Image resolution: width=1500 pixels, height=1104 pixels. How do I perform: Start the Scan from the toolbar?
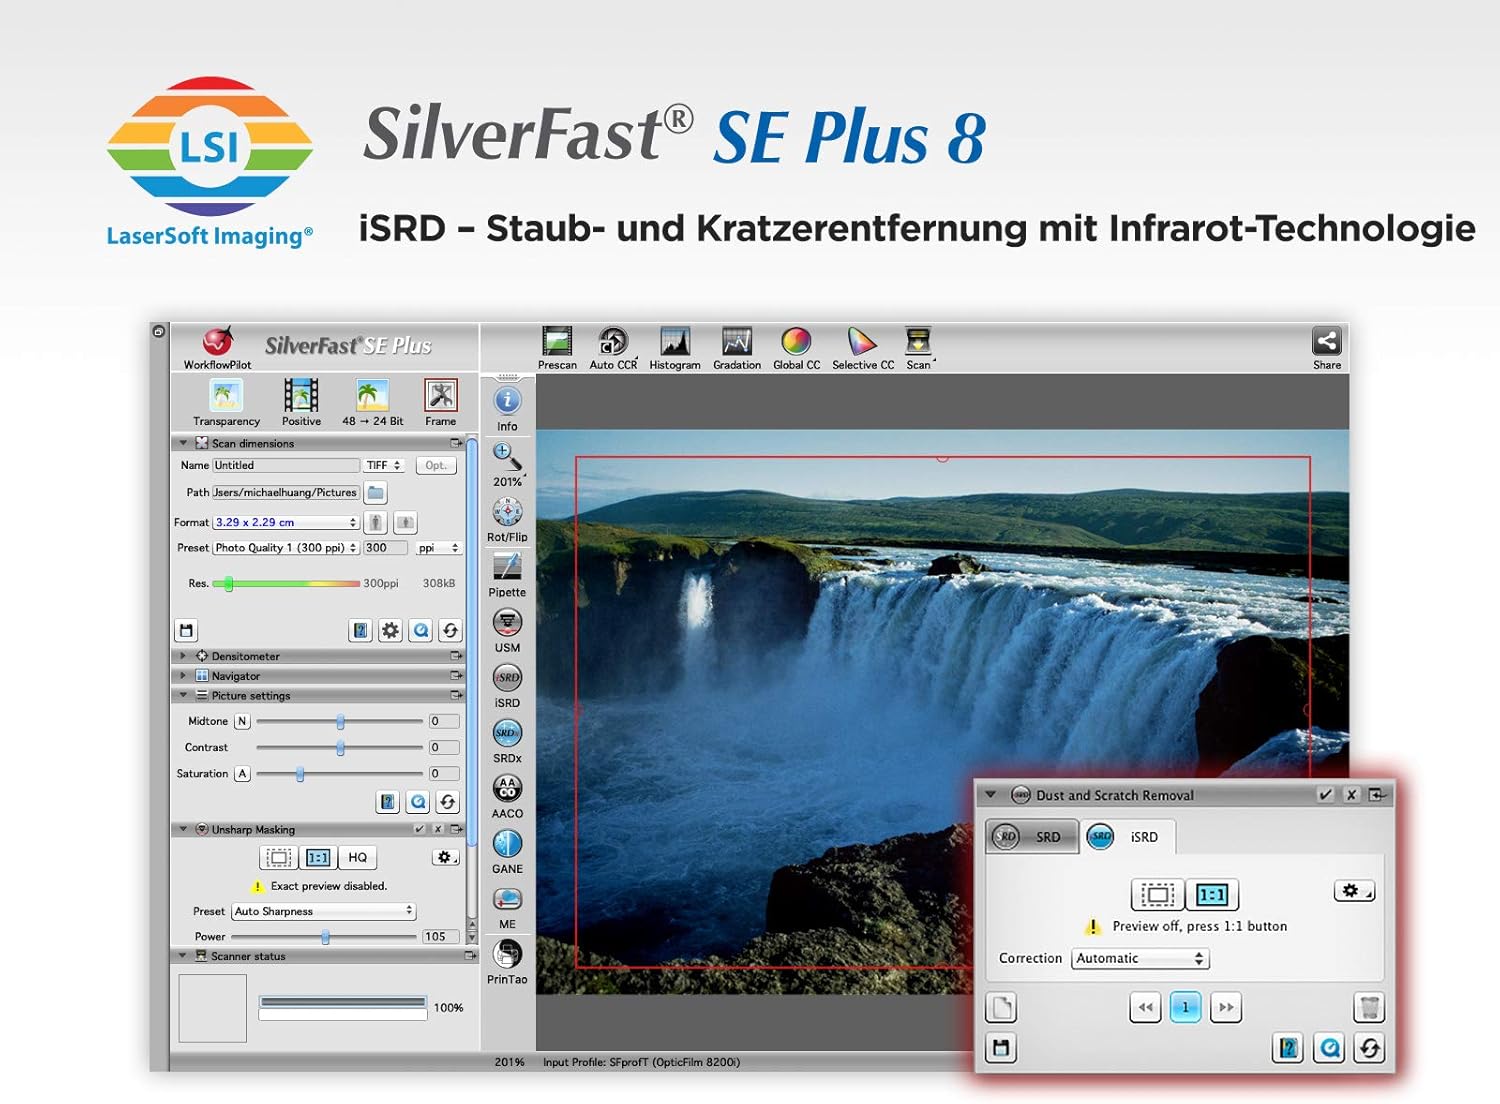tap(918, 348)
